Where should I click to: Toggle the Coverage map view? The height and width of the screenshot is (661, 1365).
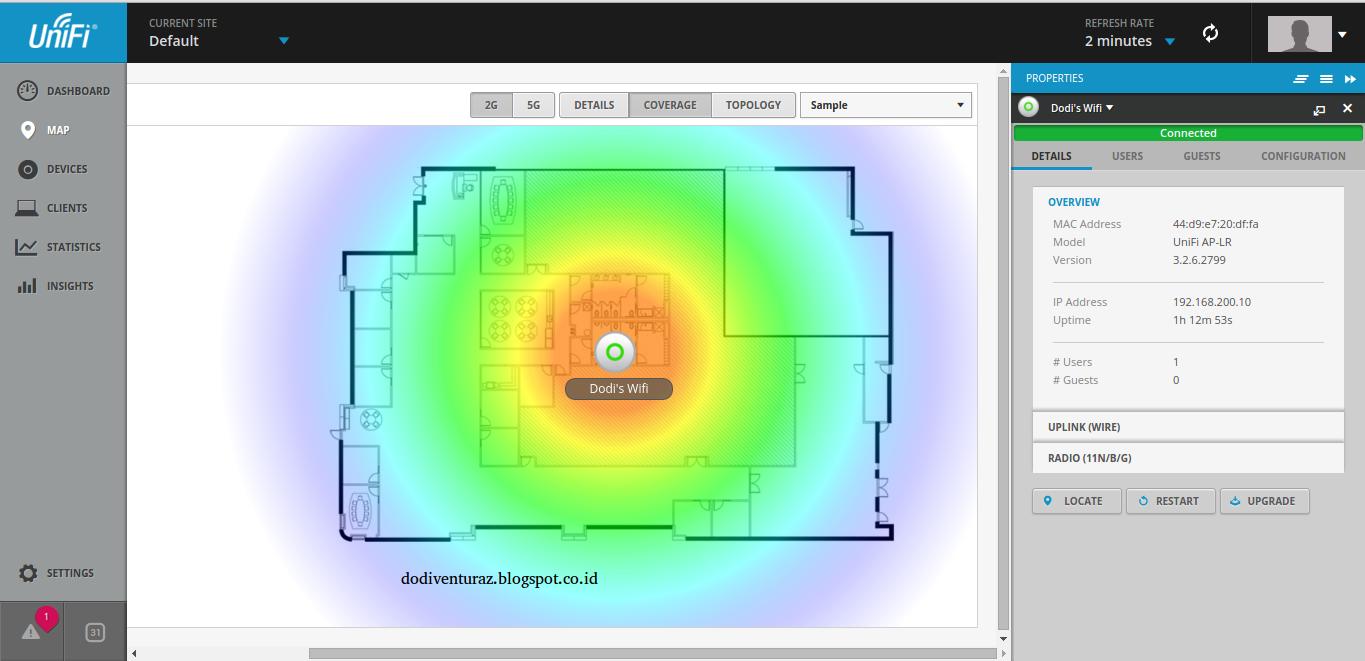tap(670, 105)
